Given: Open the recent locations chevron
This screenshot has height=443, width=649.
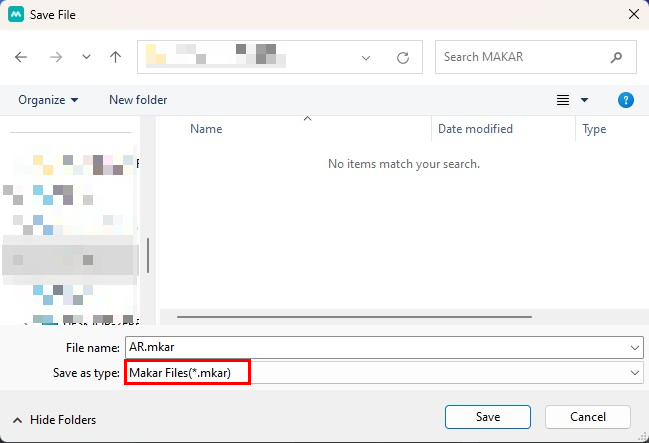Looking at the screenshot, I should click(x=86, y=57).
